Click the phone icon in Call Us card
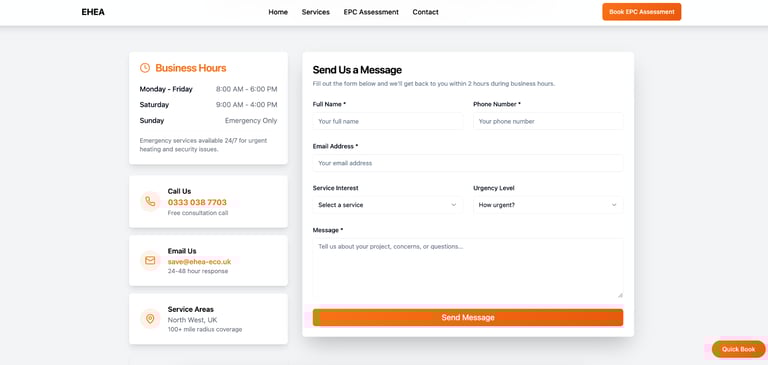Image resolution: width=768 pixels, height=365 pixels. coord(150,201)
